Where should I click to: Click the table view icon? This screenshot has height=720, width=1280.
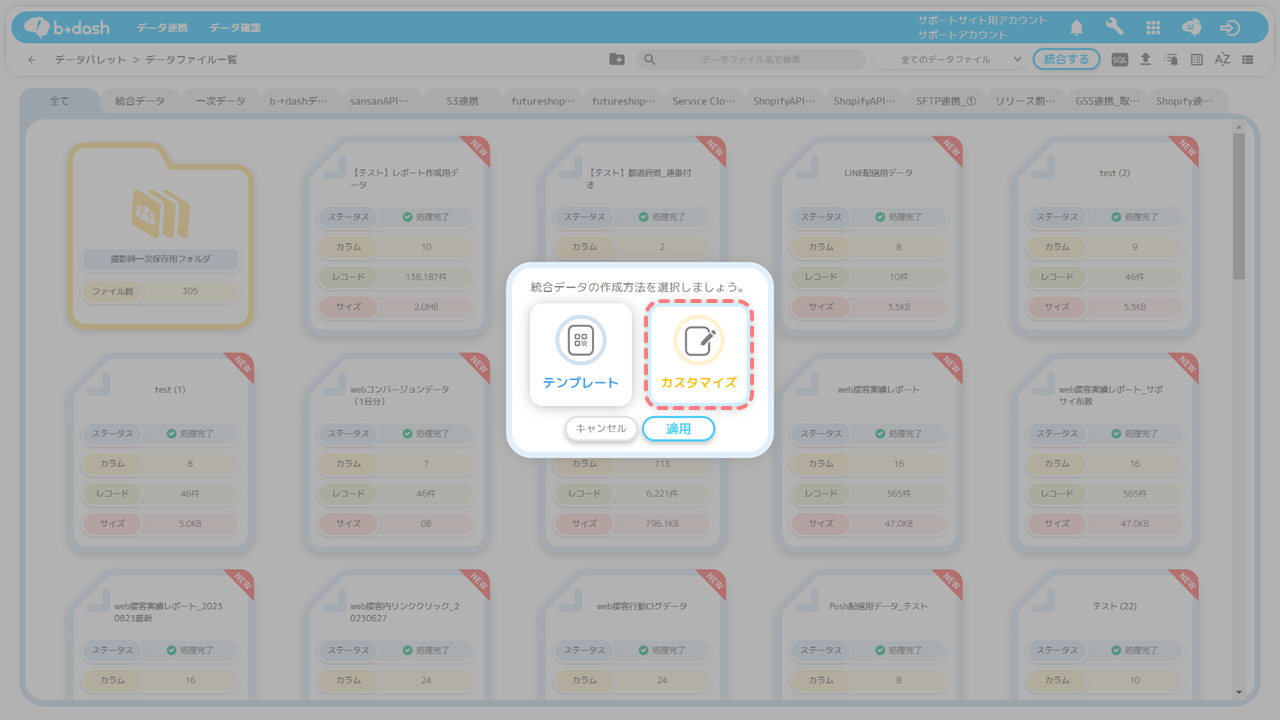pyautogui.click(x=1197, y=60)
